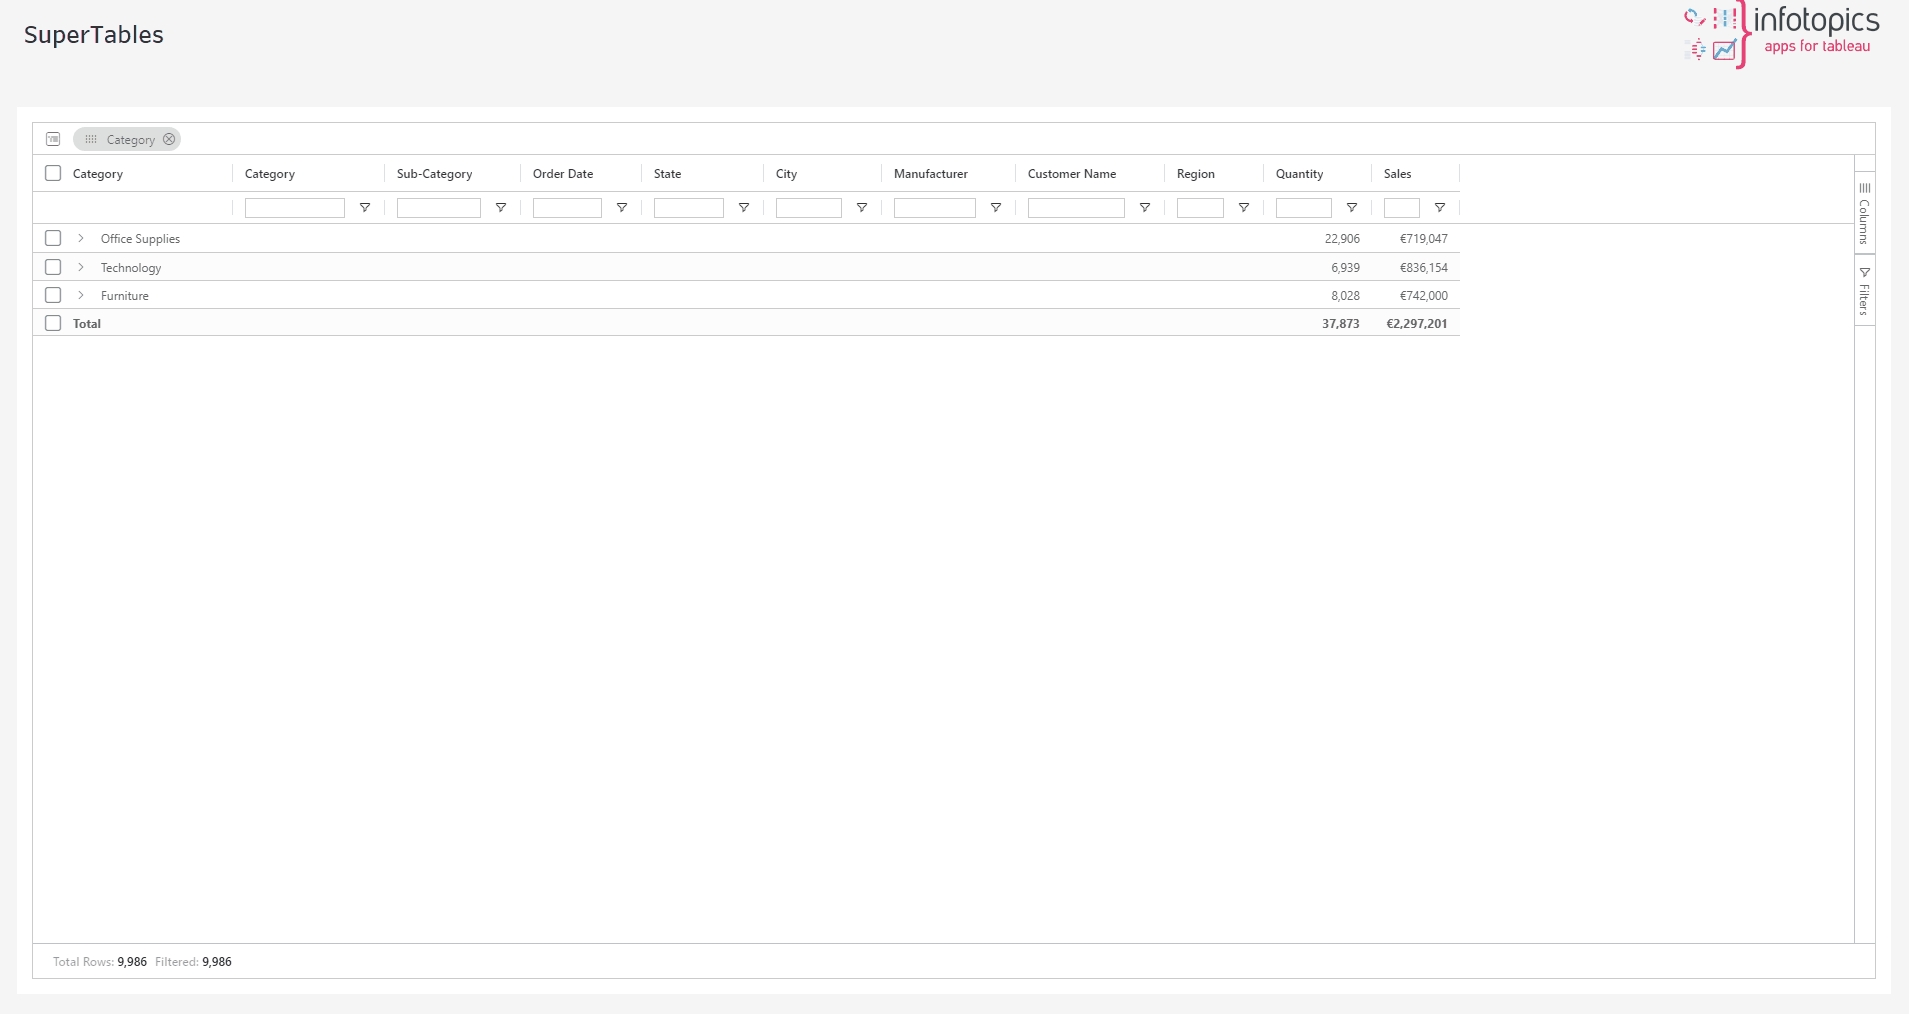This screenshot has width=1909, height=1014.
Task: Click the Manufacturer filter funnel icon
Action: click(996, 208)
